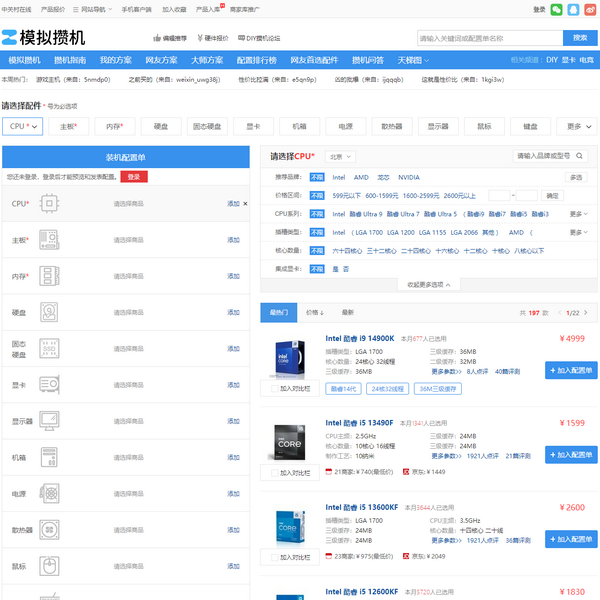600x600 pixels.
Task: Tick the compare checkbox for Intel i5 13600KF
Action: point(274,556)
